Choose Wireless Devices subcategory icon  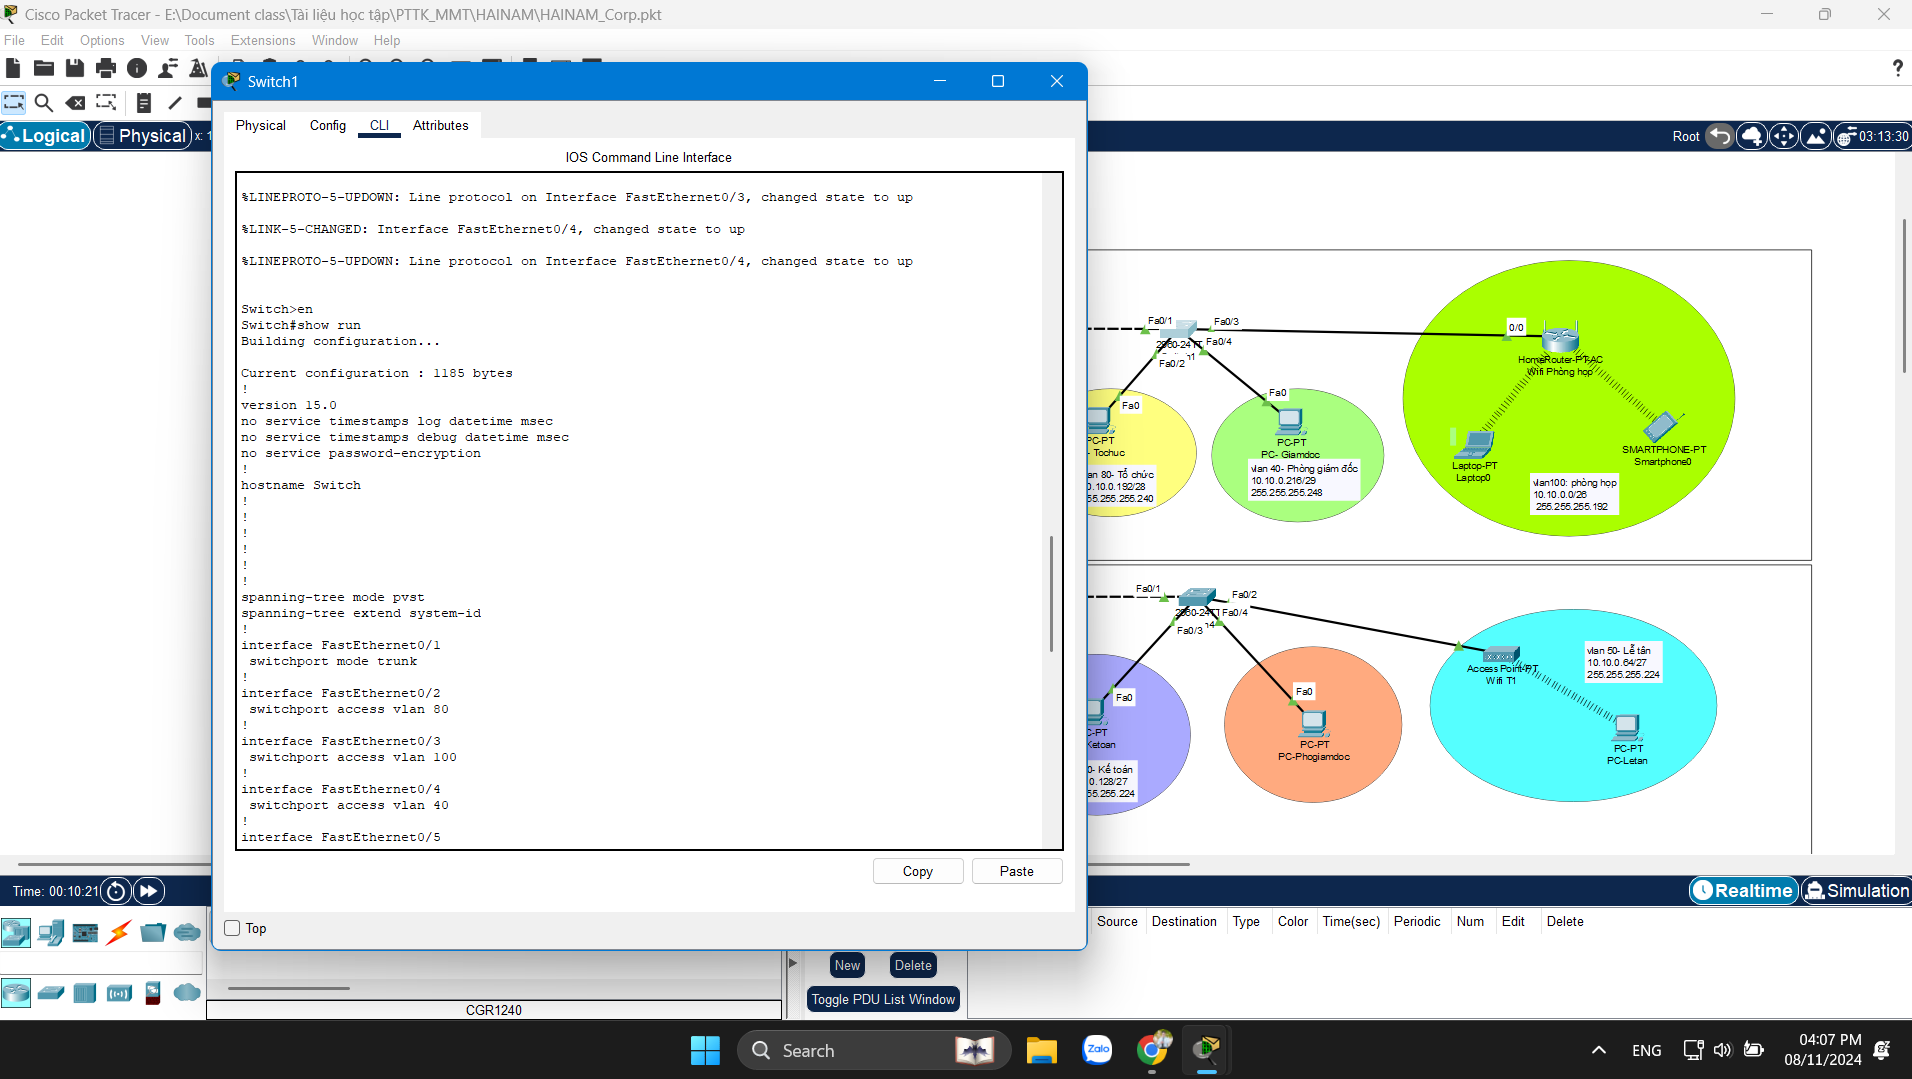click(119, 993)
